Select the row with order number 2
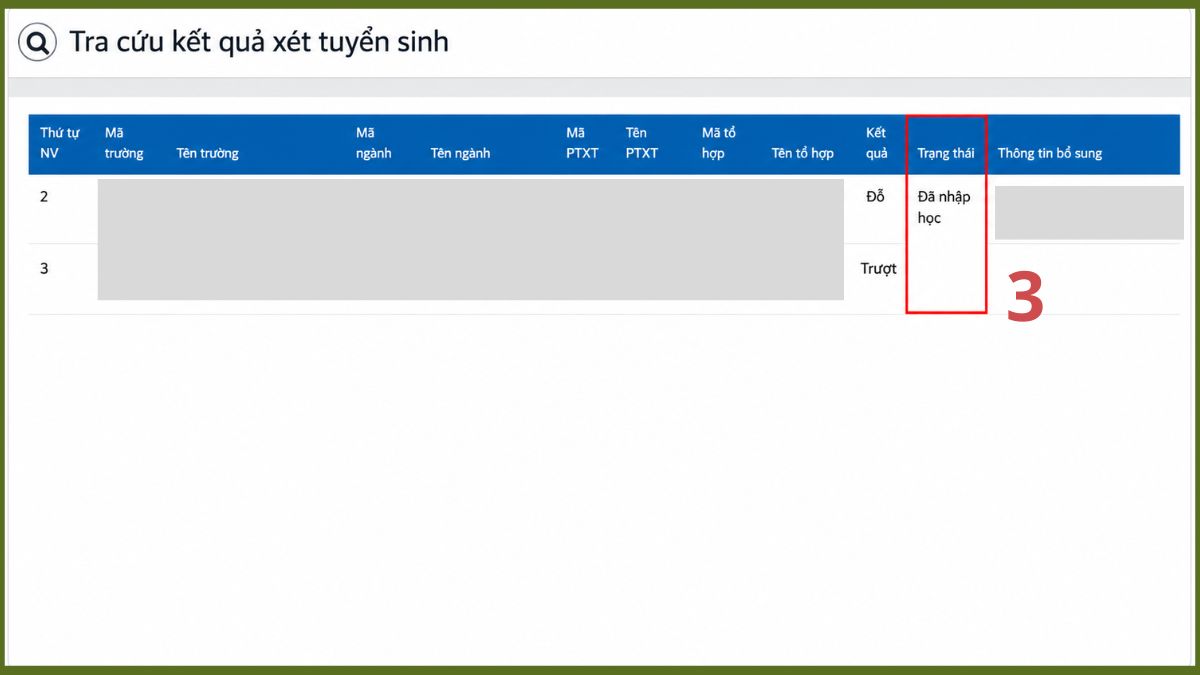 604,209
